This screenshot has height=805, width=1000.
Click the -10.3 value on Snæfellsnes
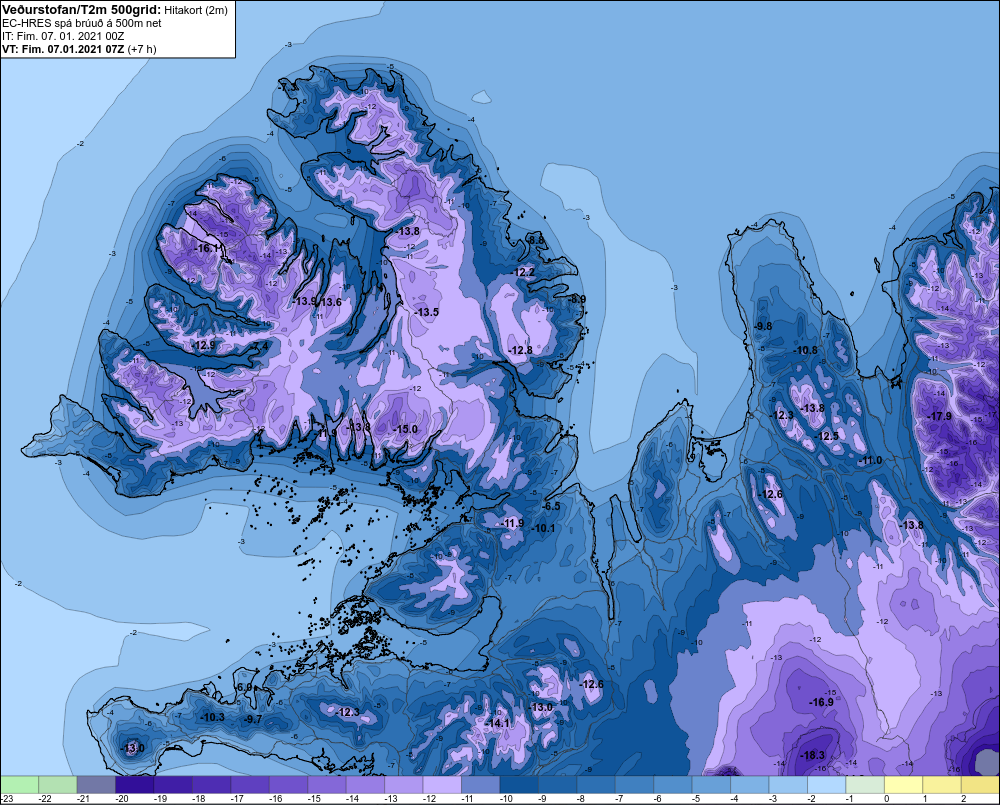tap(212, 717)
